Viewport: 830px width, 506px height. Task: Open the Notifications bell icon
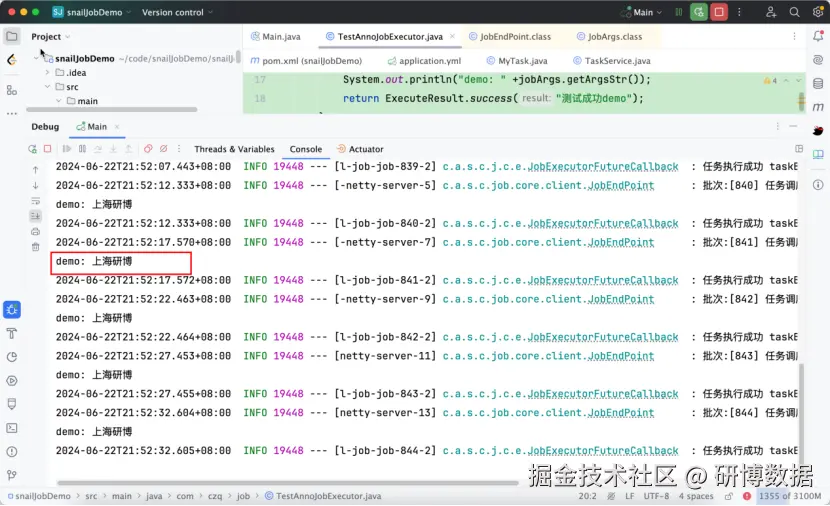click(818, 36)
